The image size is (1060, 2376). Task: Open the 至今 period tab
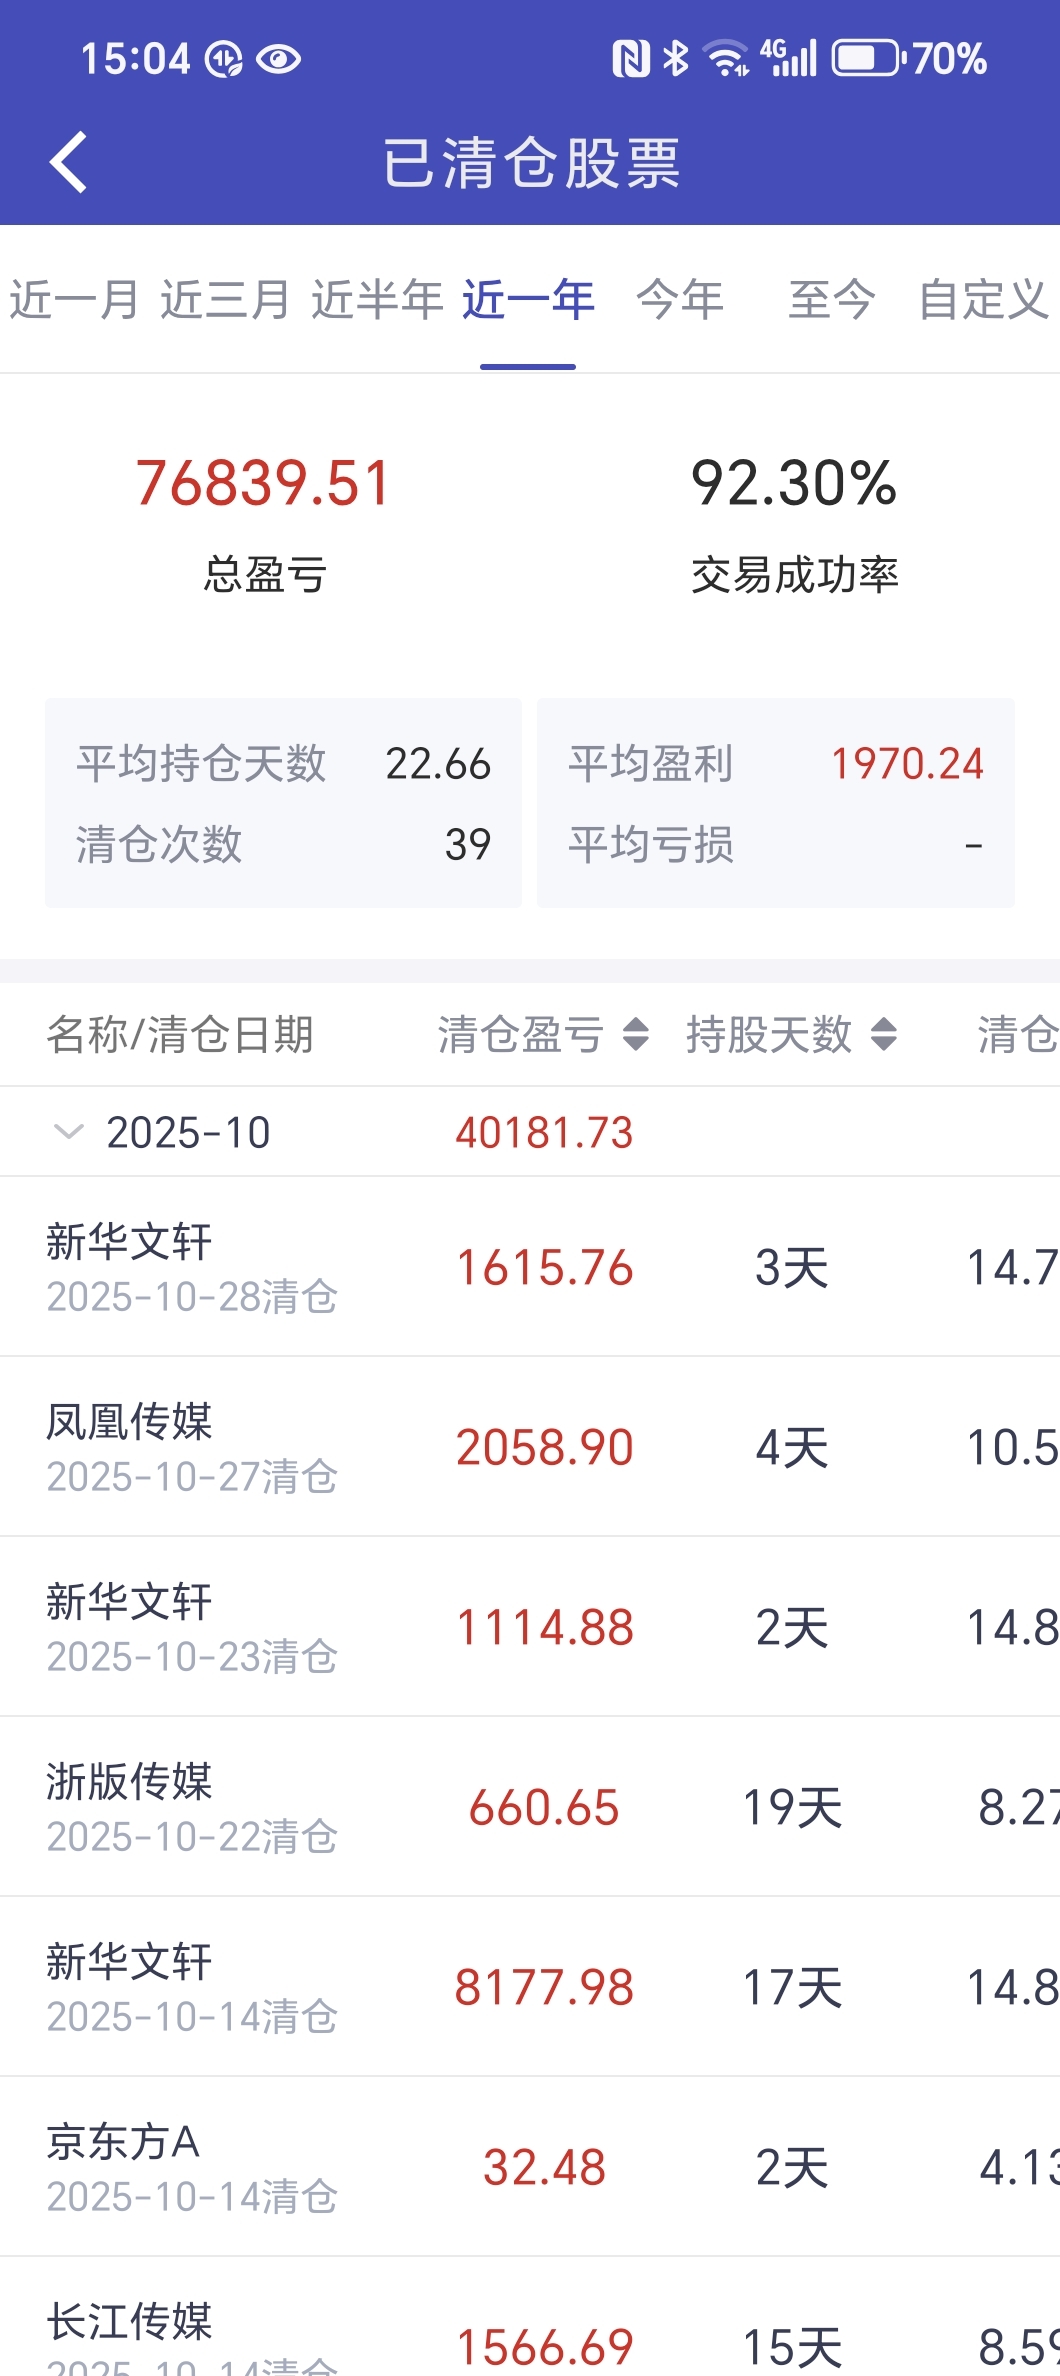[x=831, y=300]
